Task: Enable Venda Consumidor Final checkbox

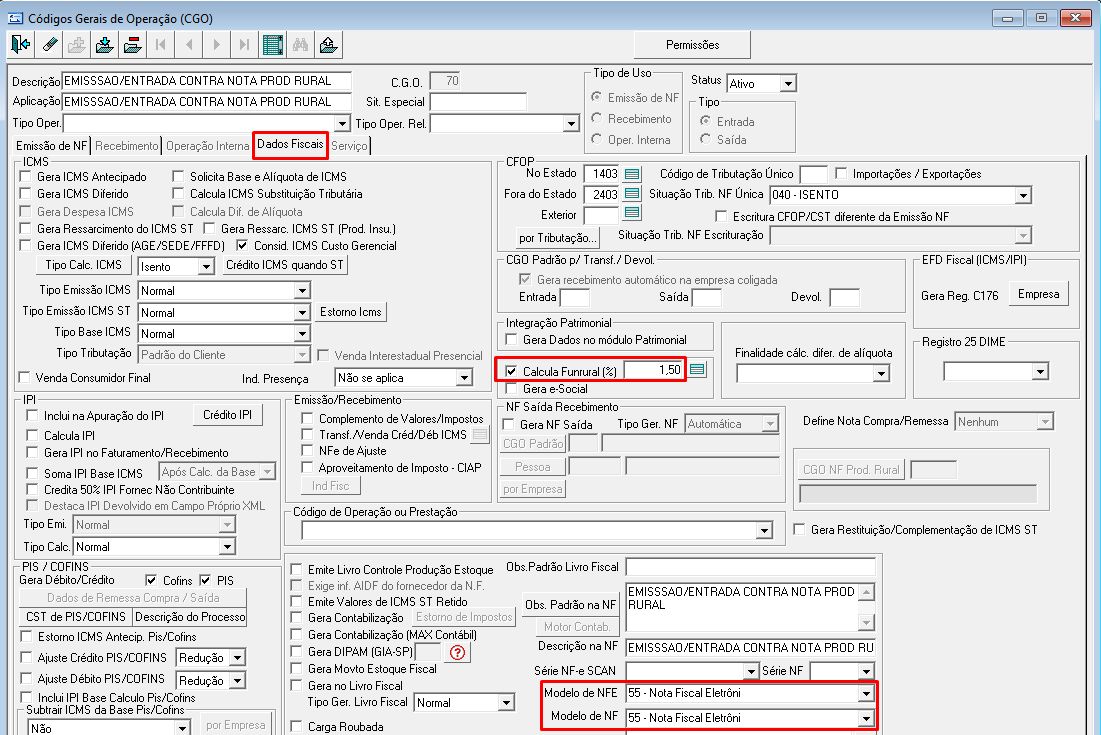Action: pyautogui.click(x=25, y=378)
